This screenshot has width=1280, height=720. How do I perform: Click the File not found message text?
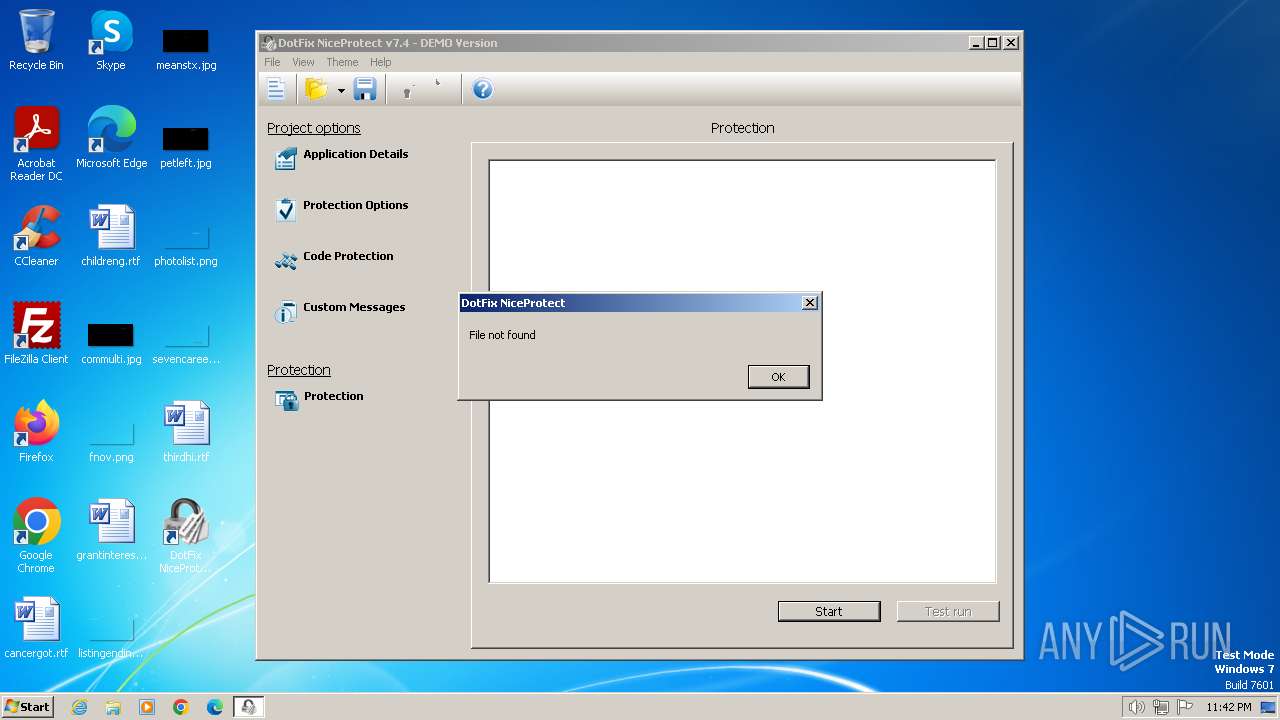tap(502, 335)
